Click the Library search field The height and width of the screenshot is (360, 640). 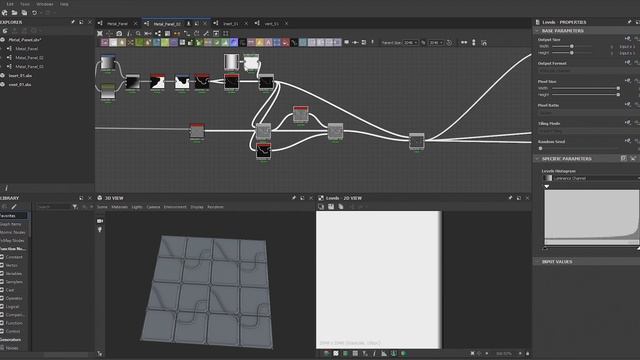tap(53, 207)
